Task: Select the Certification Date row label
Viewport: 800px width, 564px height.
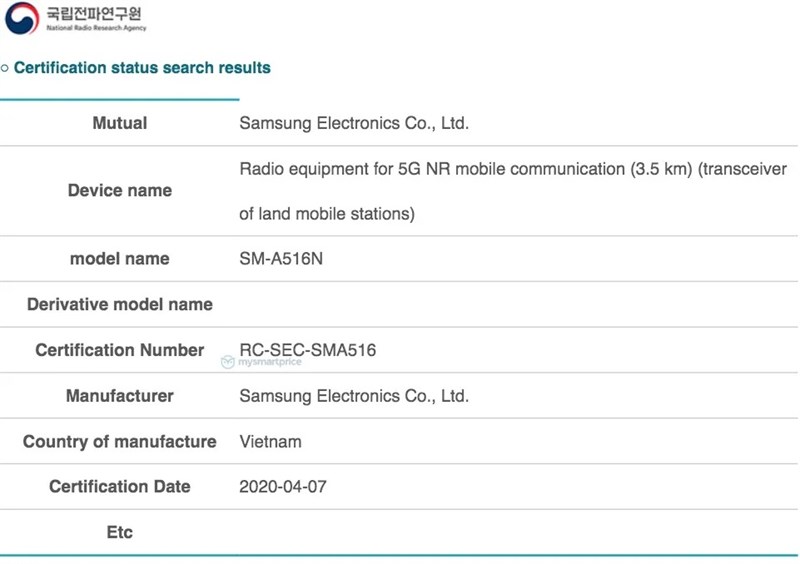Action: coord(120,487)
